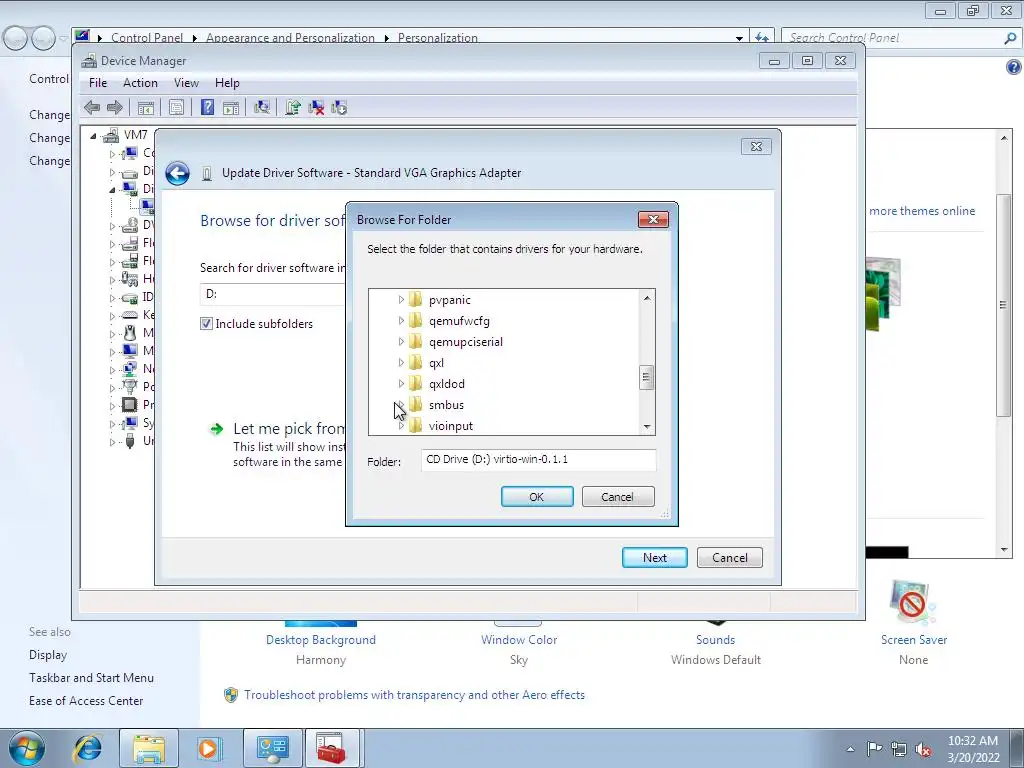
Task: Click Device Manager toolbar Forward arrow
Action: (x=115, y=108)
